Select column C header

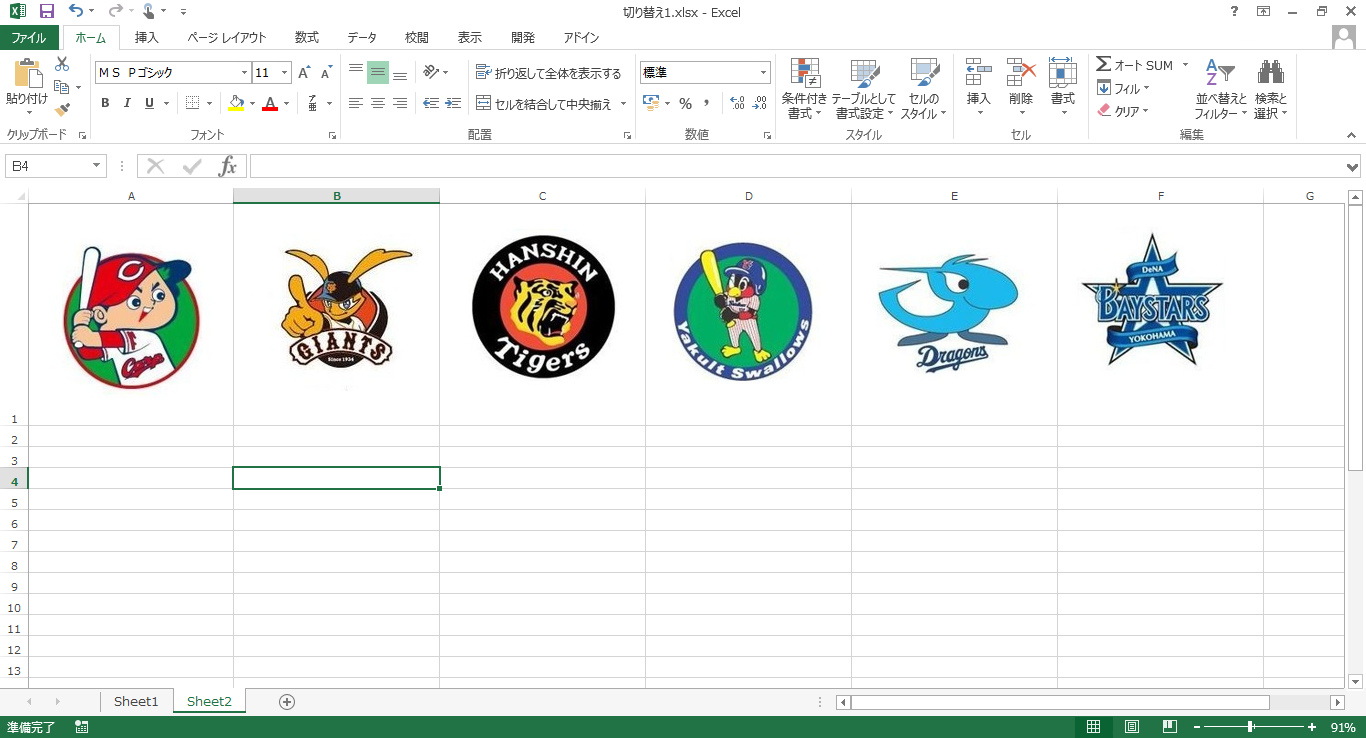[x=543, y=196]
